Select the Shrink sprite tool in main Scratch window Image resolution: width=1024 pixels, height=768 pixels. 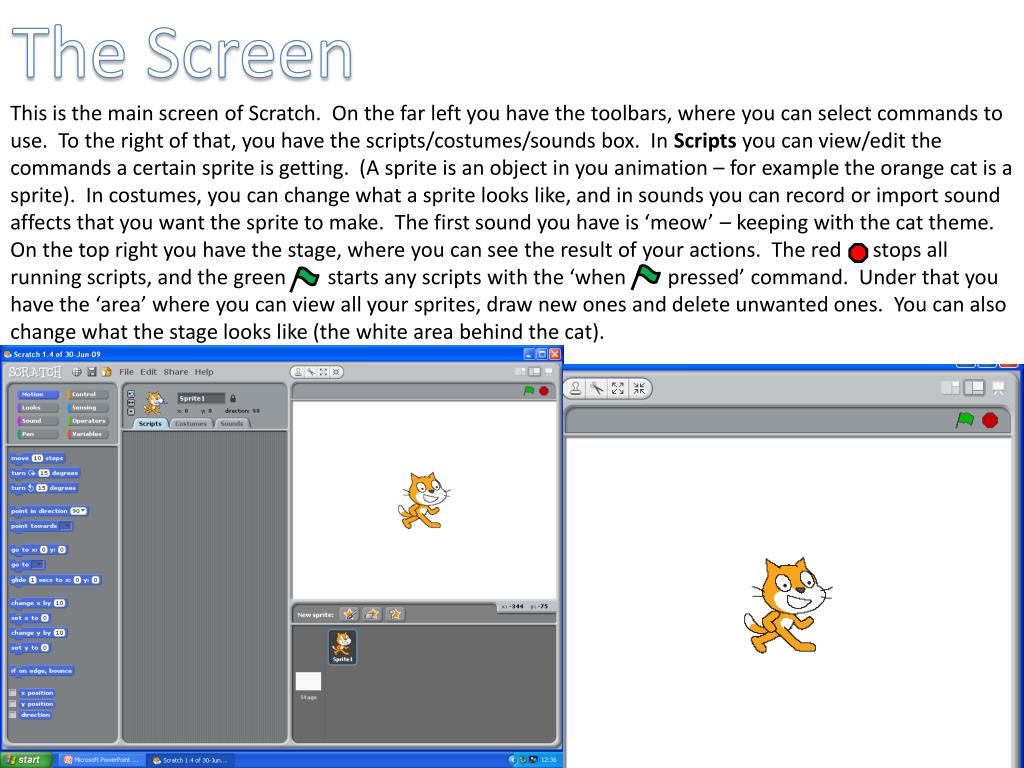[x=336, y=372]
